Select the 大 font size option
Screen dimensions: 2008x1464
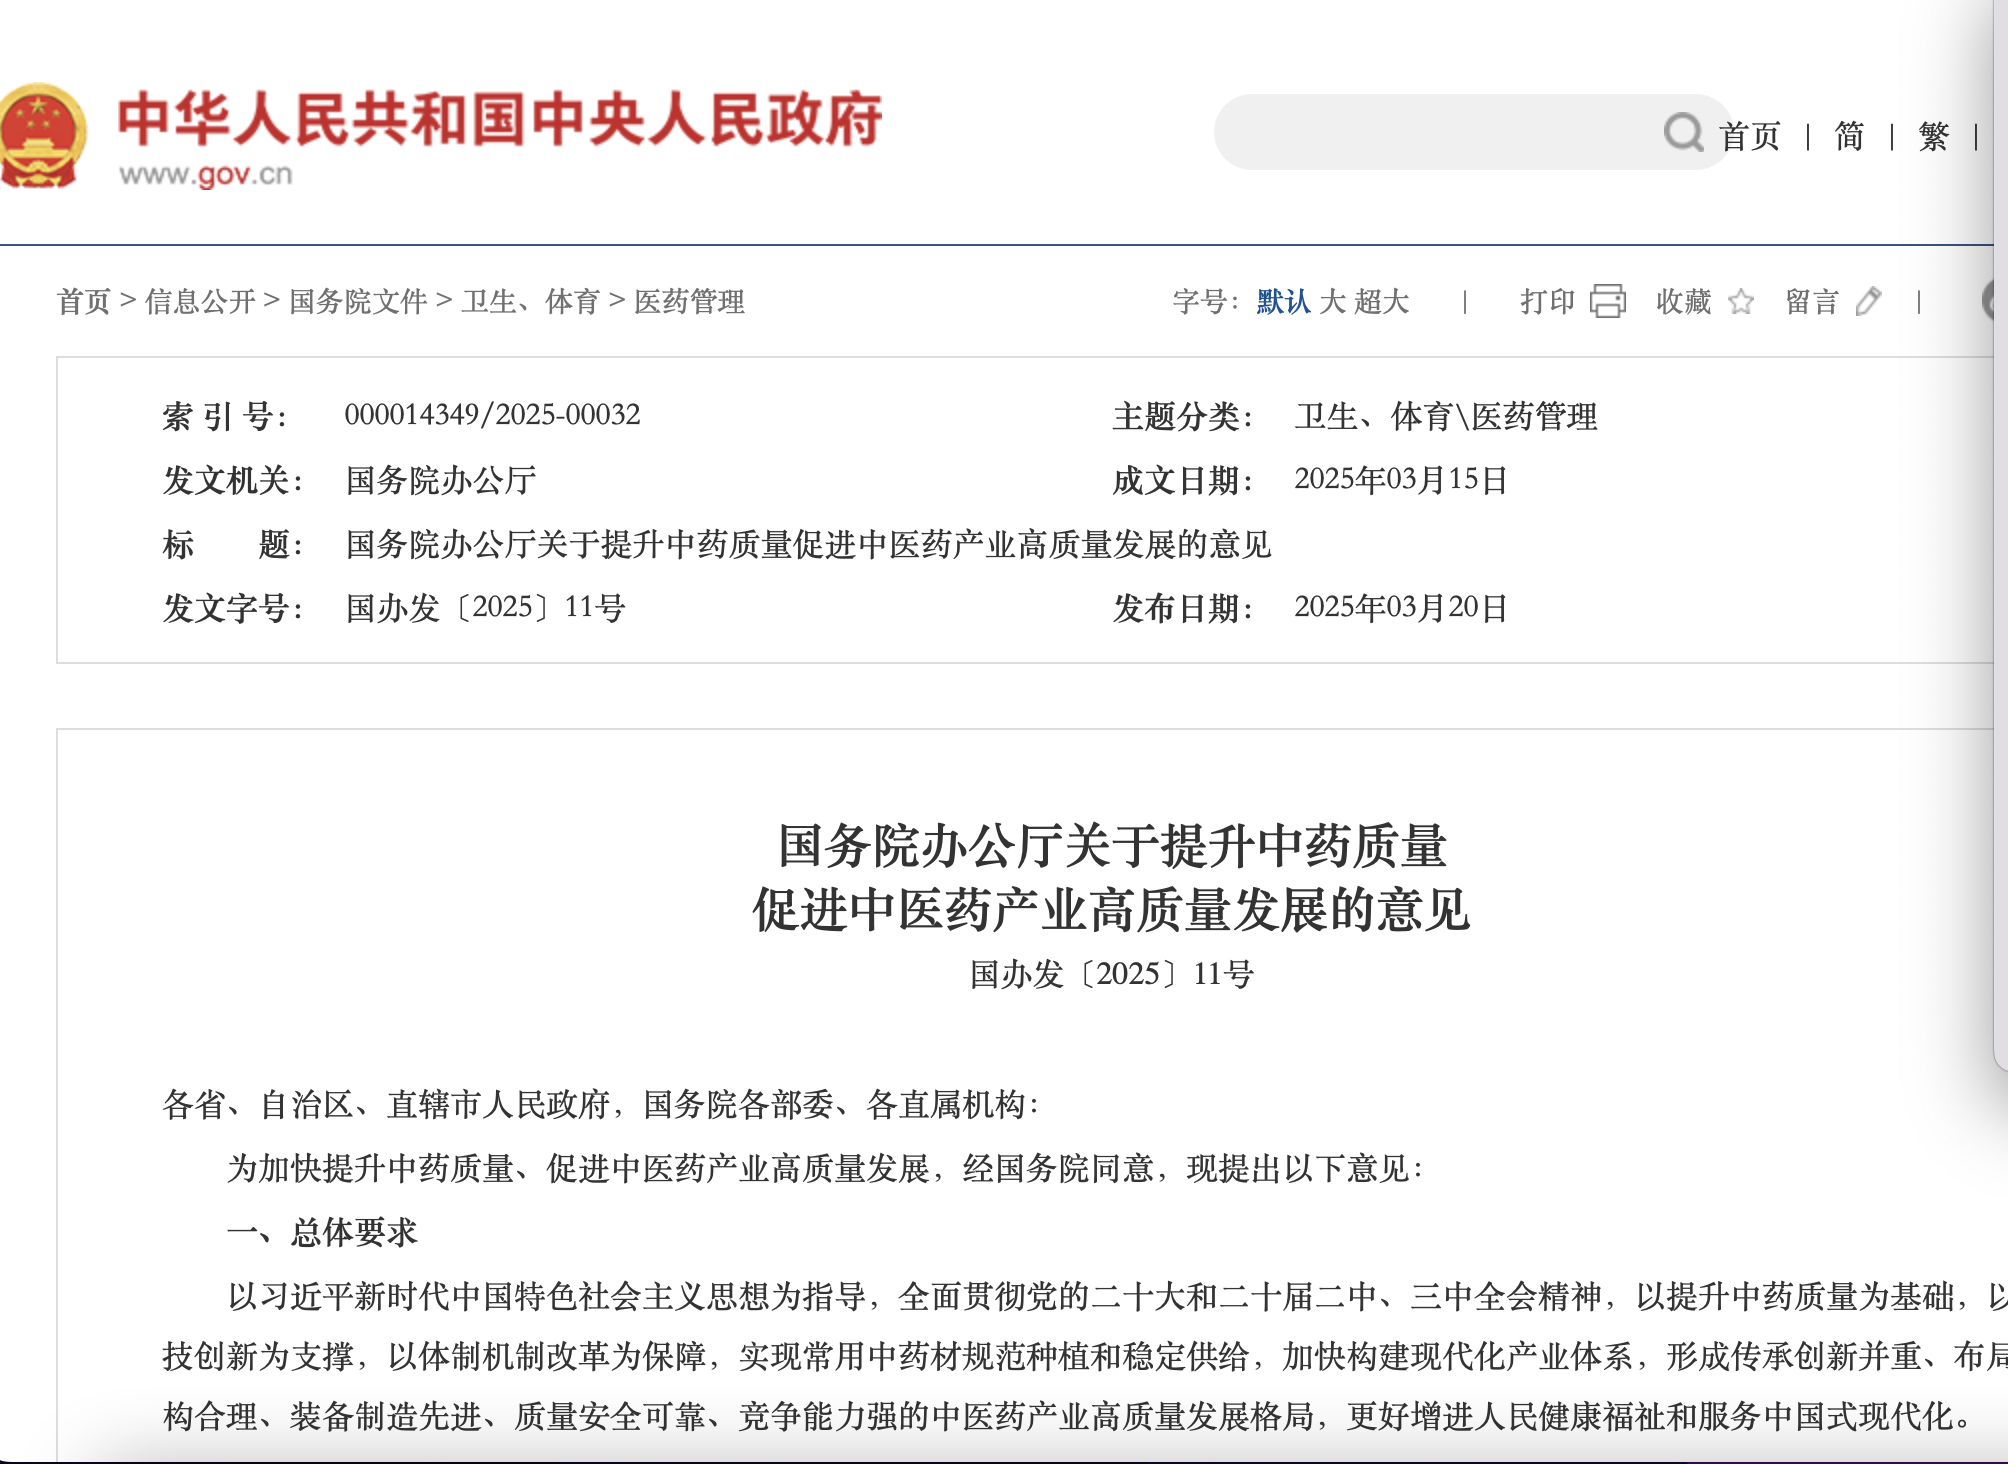(1332, 301)
